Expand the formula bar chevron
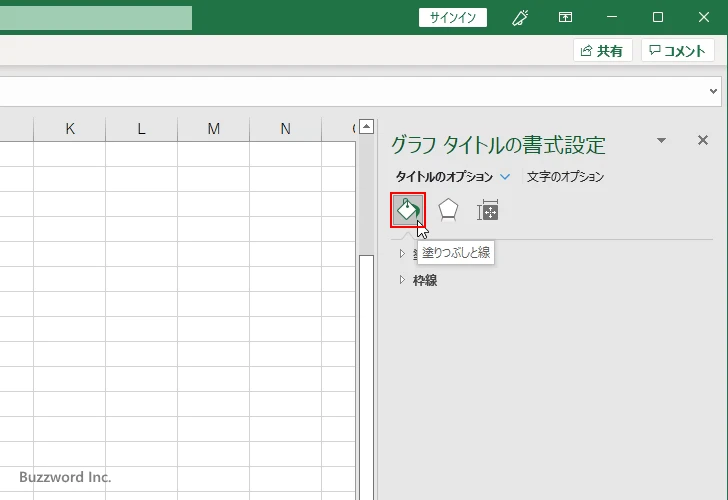 tap(713, 91)
